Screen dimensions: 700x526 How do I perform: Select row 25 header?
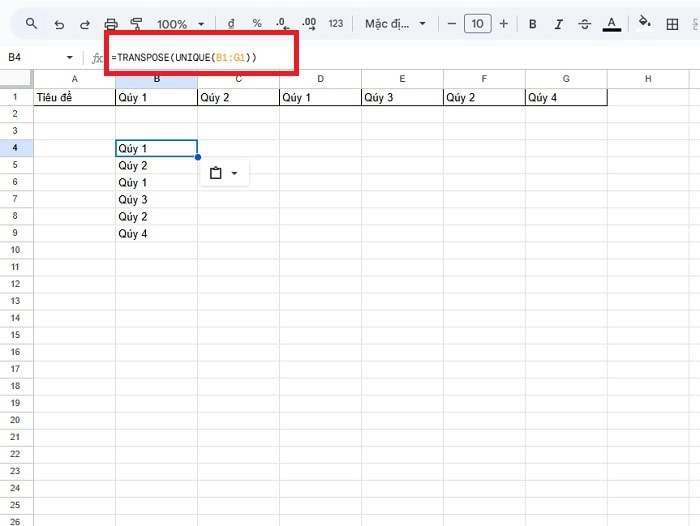[16, 505]
